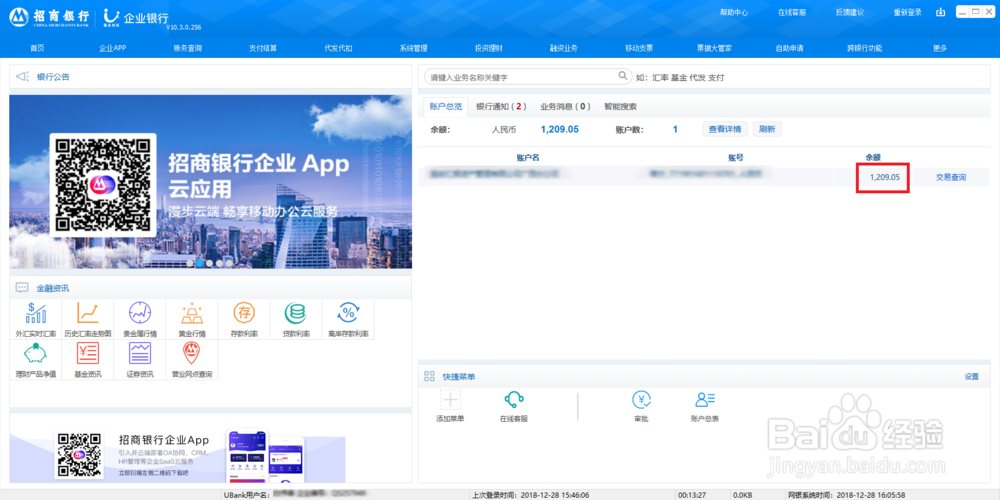Click the 金融资讯 chat bubble icon

22,288
